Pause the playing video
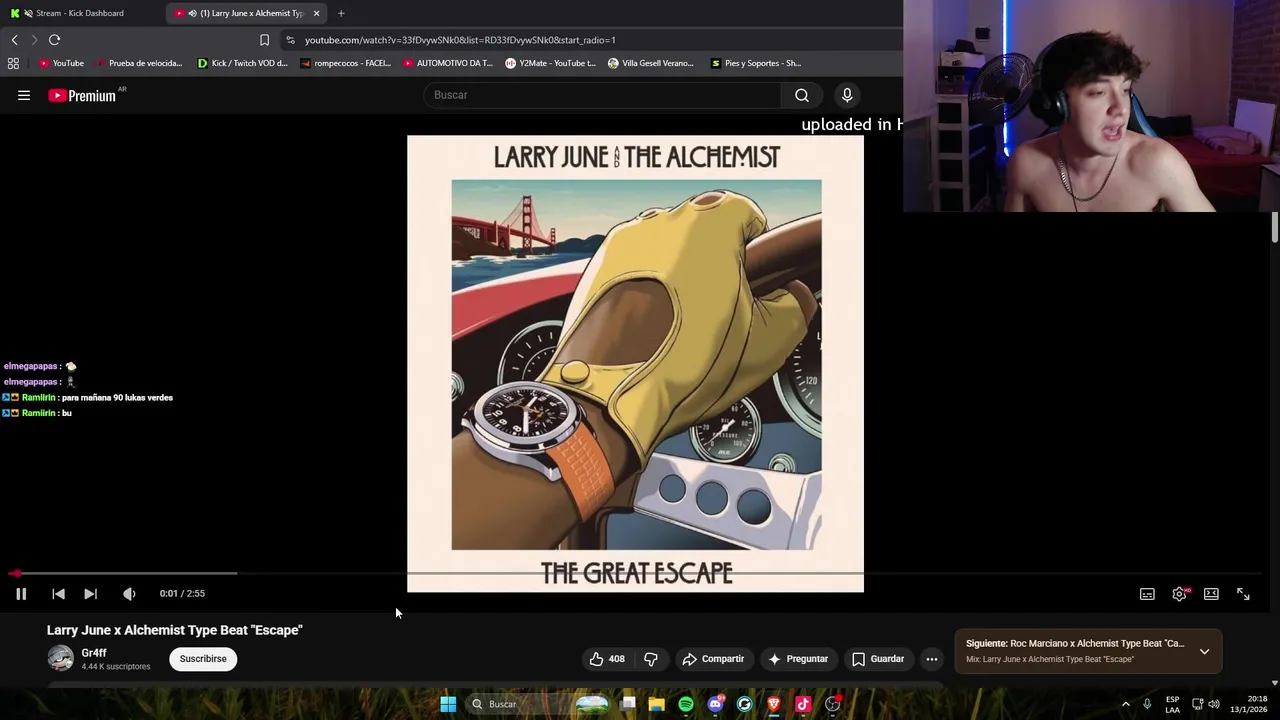 (21, 594)
